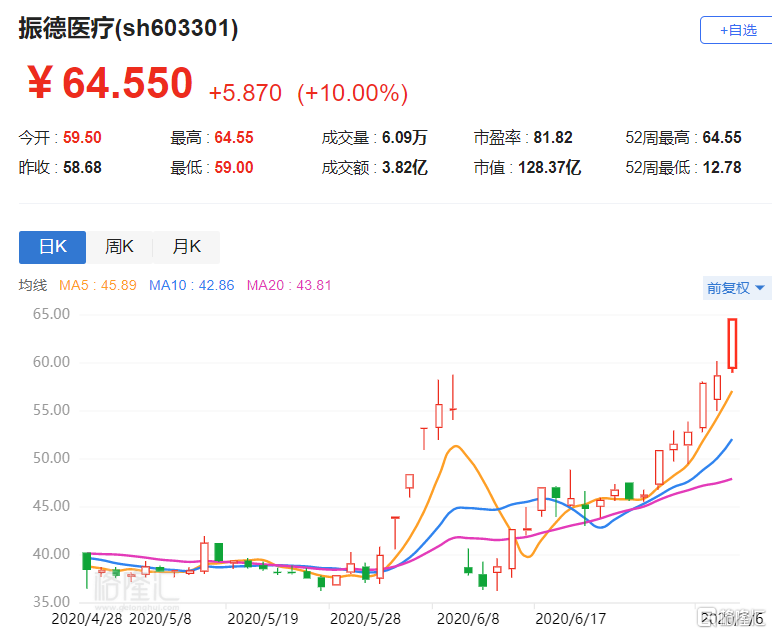
Task: Open the 前复权 adjustment dropdown
Action: [x=737, y=288]
